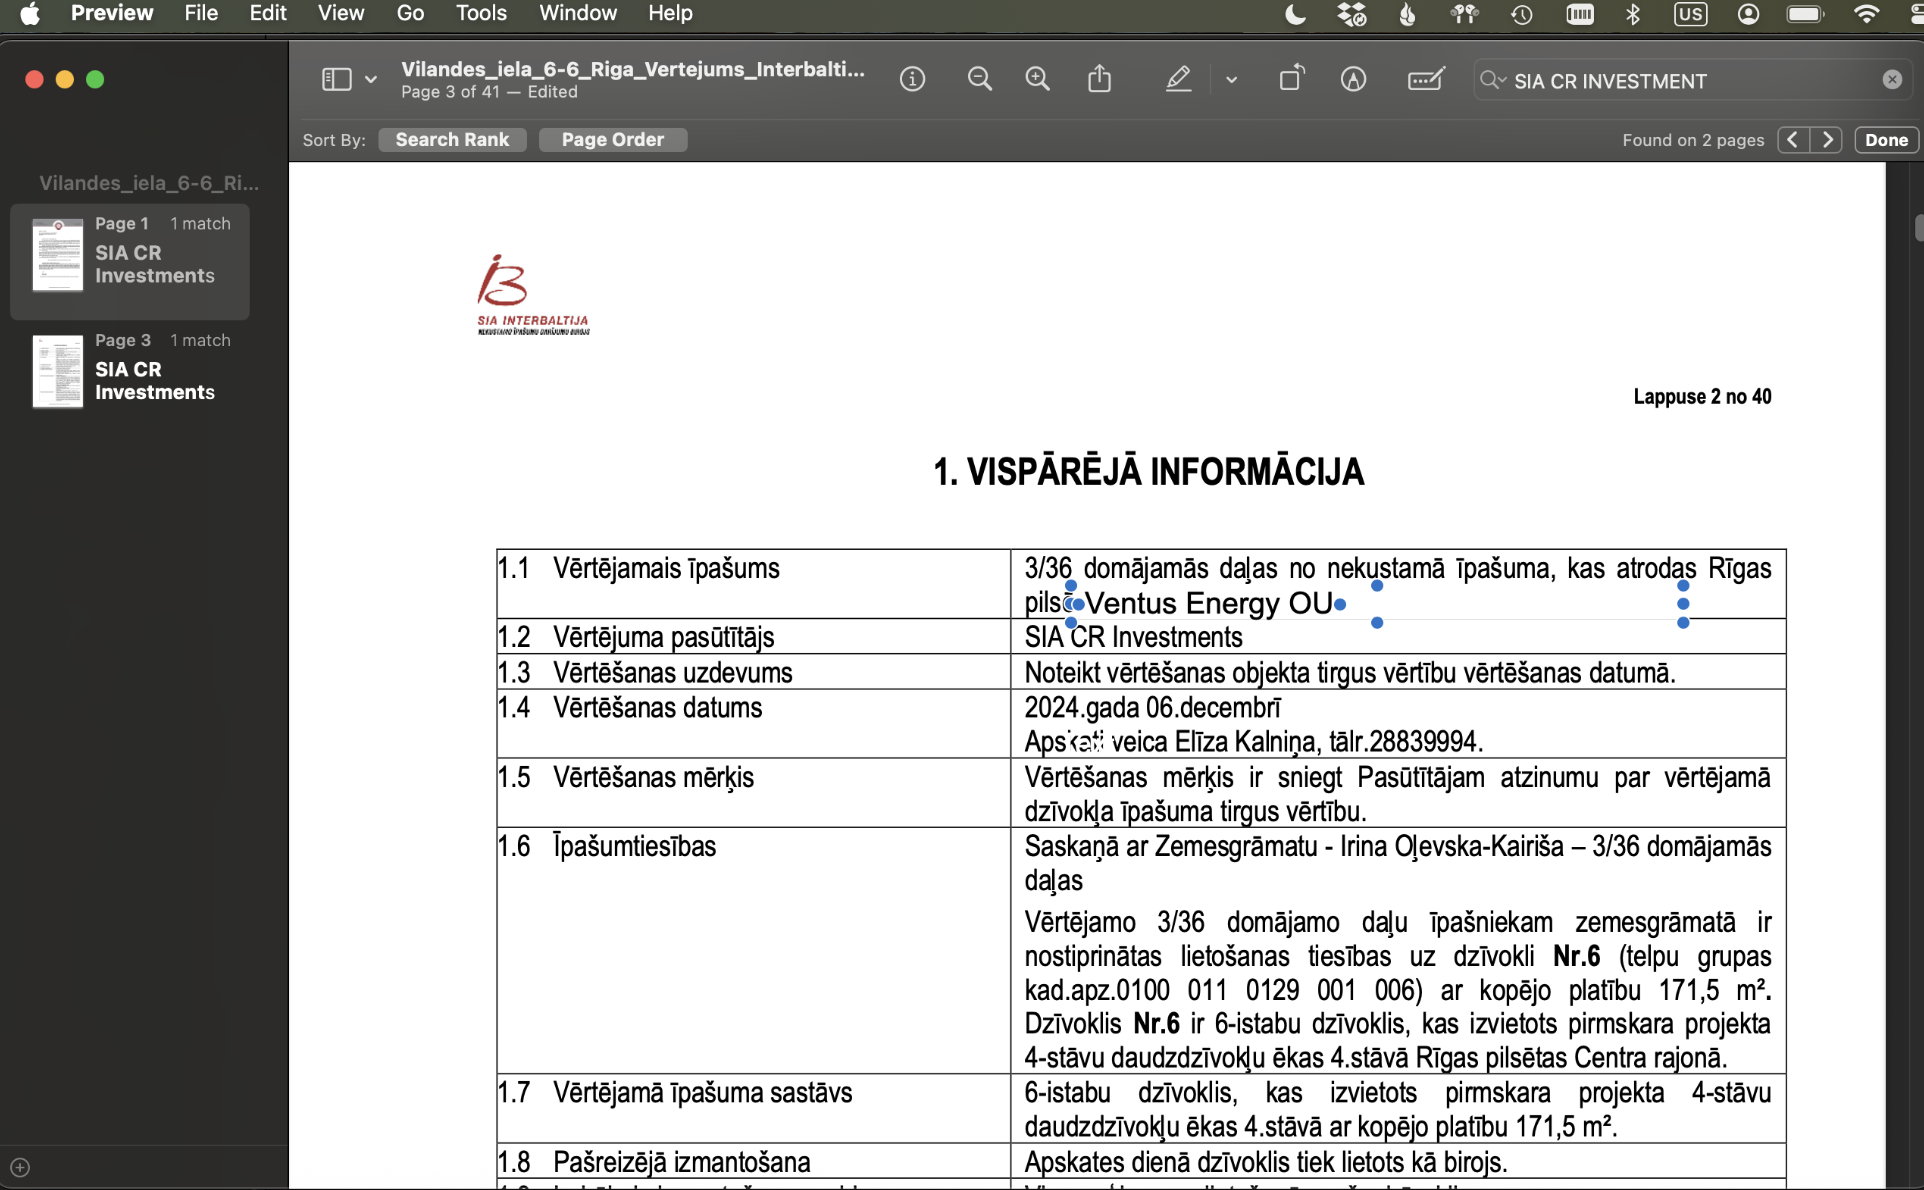The height and width of the screenshot is (1190, 1924).
Task: Open the Form Filling toolbar icon
Action: (x=1425, y=80)
